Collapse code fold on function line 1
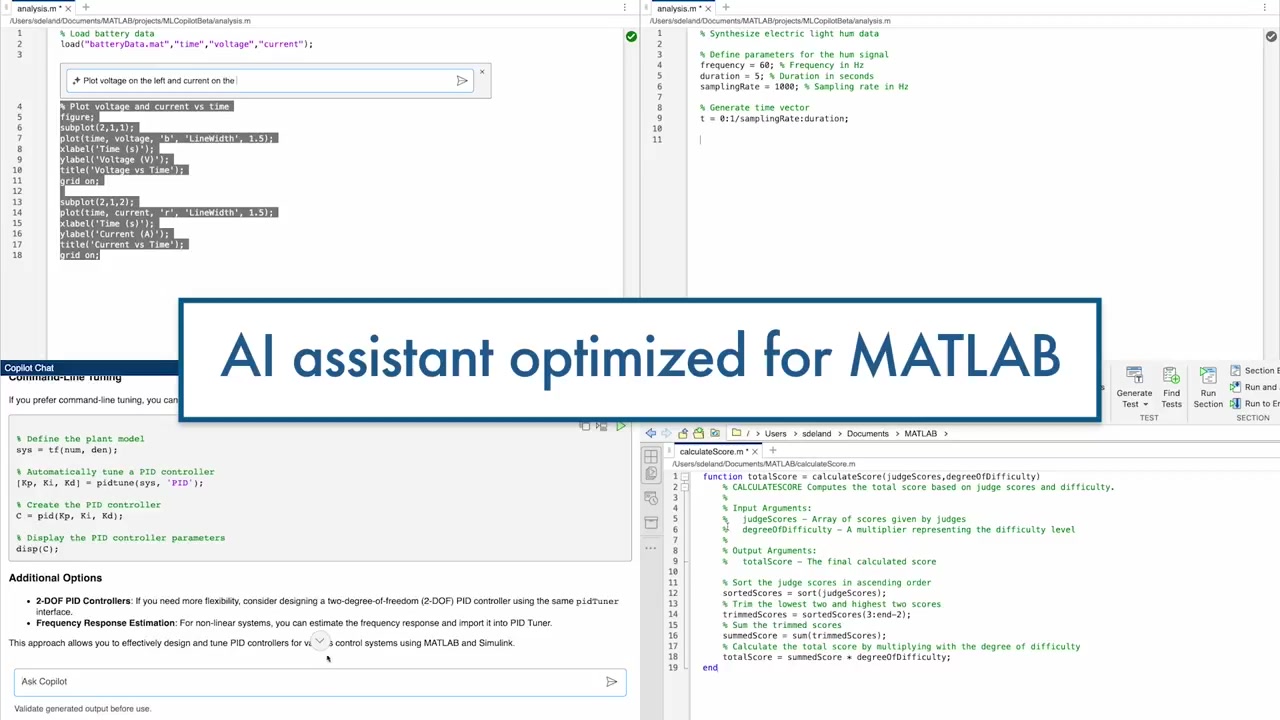Screen dimensions: 1280x720 pos(685,477)
